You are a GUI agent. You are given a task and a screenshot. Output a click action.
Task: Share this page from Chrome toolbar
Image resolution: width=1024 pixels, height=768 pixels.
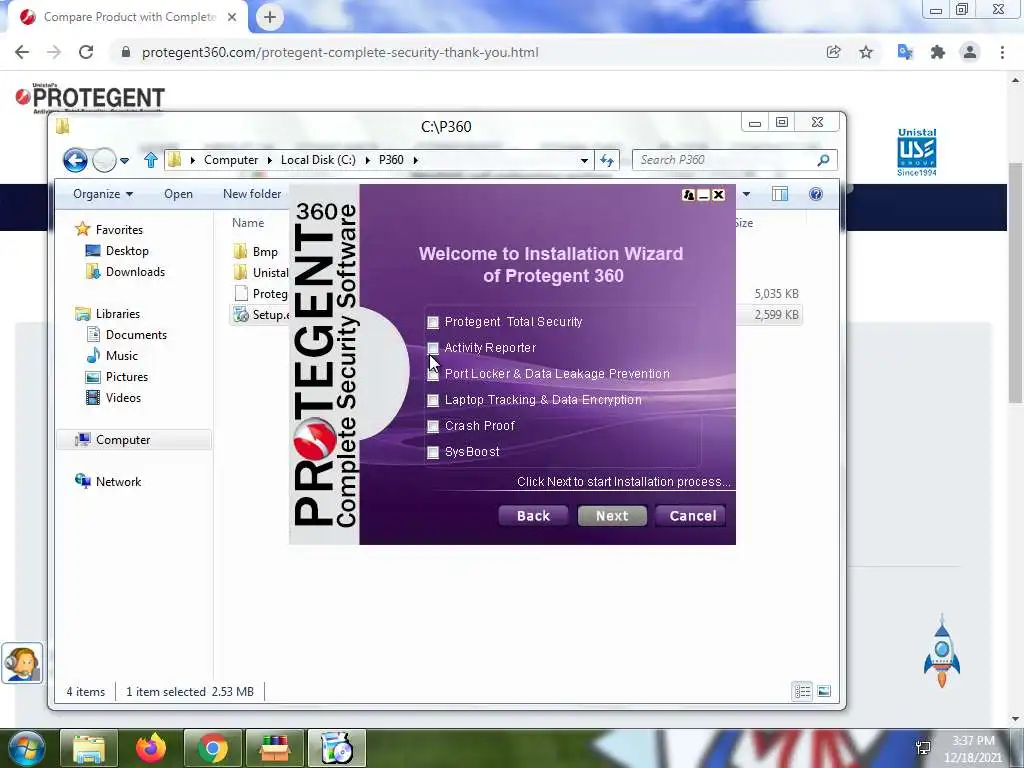[x=833, y=52]
